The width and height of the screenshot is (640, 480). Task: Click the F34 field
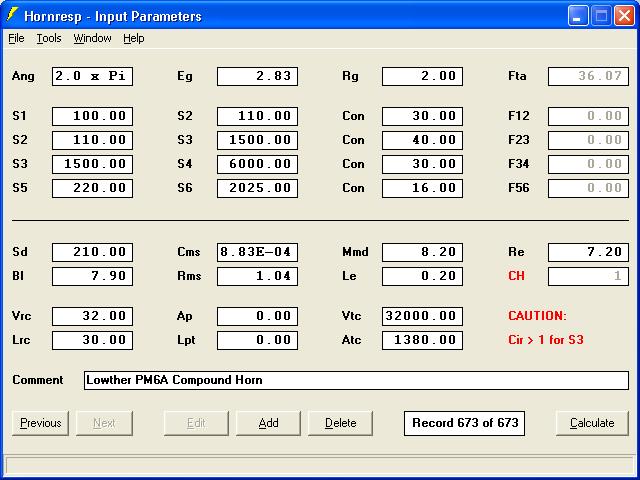pos(588,164)
